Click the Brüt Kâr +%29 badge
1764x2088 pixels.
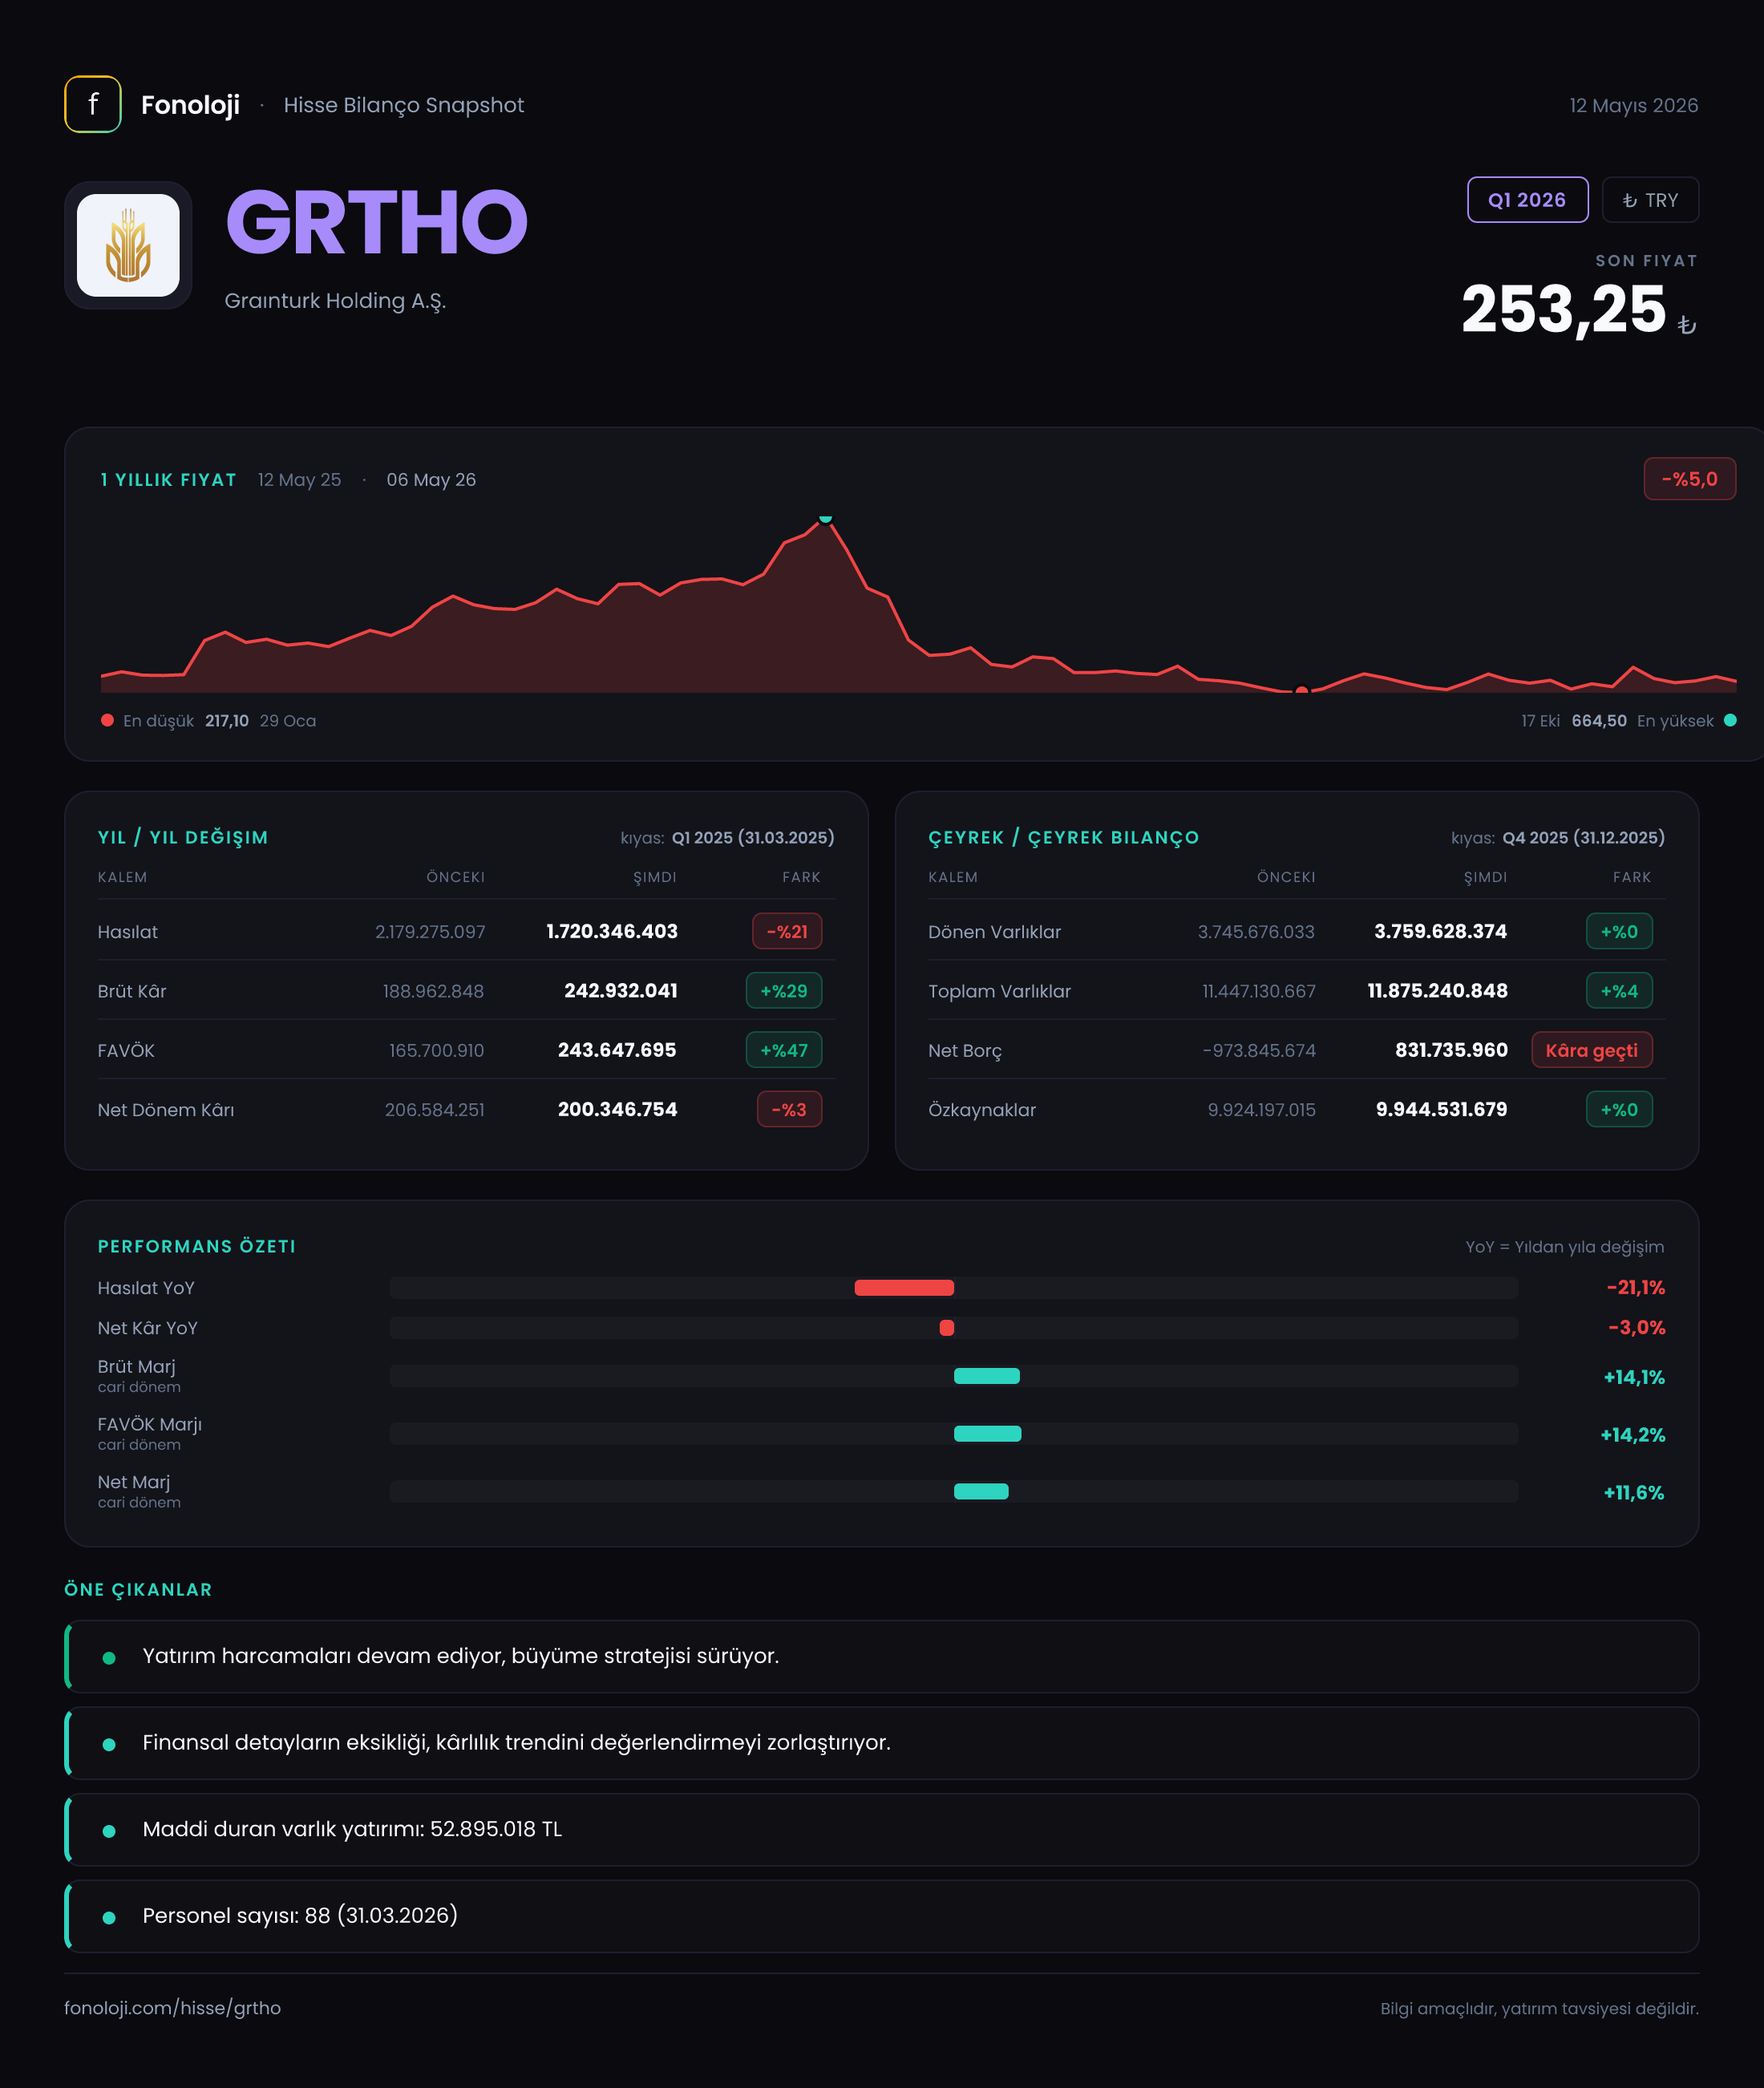click(x=784, y=990)
